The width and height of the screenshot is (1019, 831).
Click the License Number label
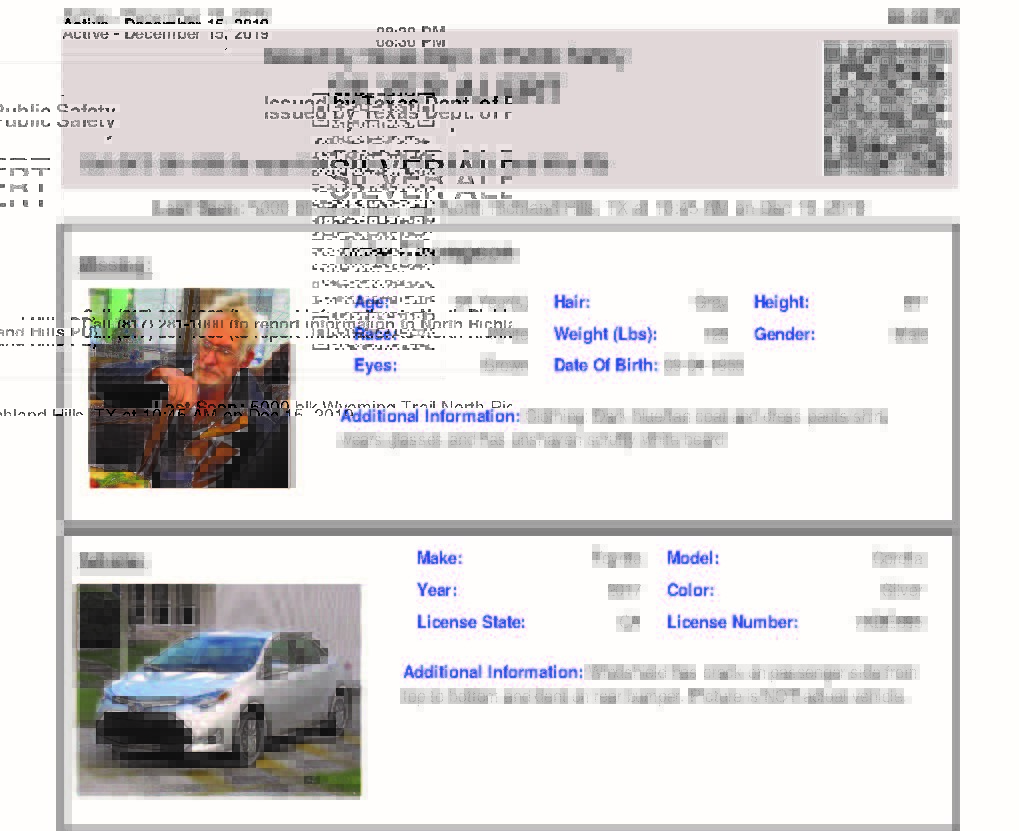pyautogui.click(x=732, y=622)
